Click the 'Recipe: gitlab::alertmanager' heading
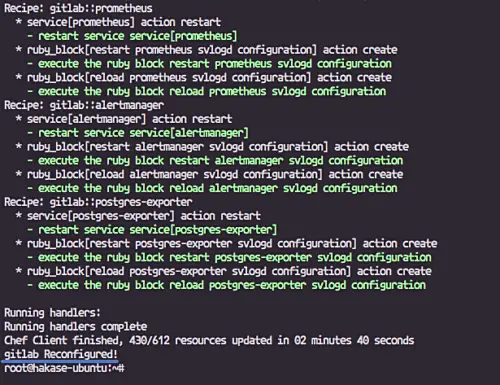The width and height of the screenshot is (500, 385). [84, 105]
